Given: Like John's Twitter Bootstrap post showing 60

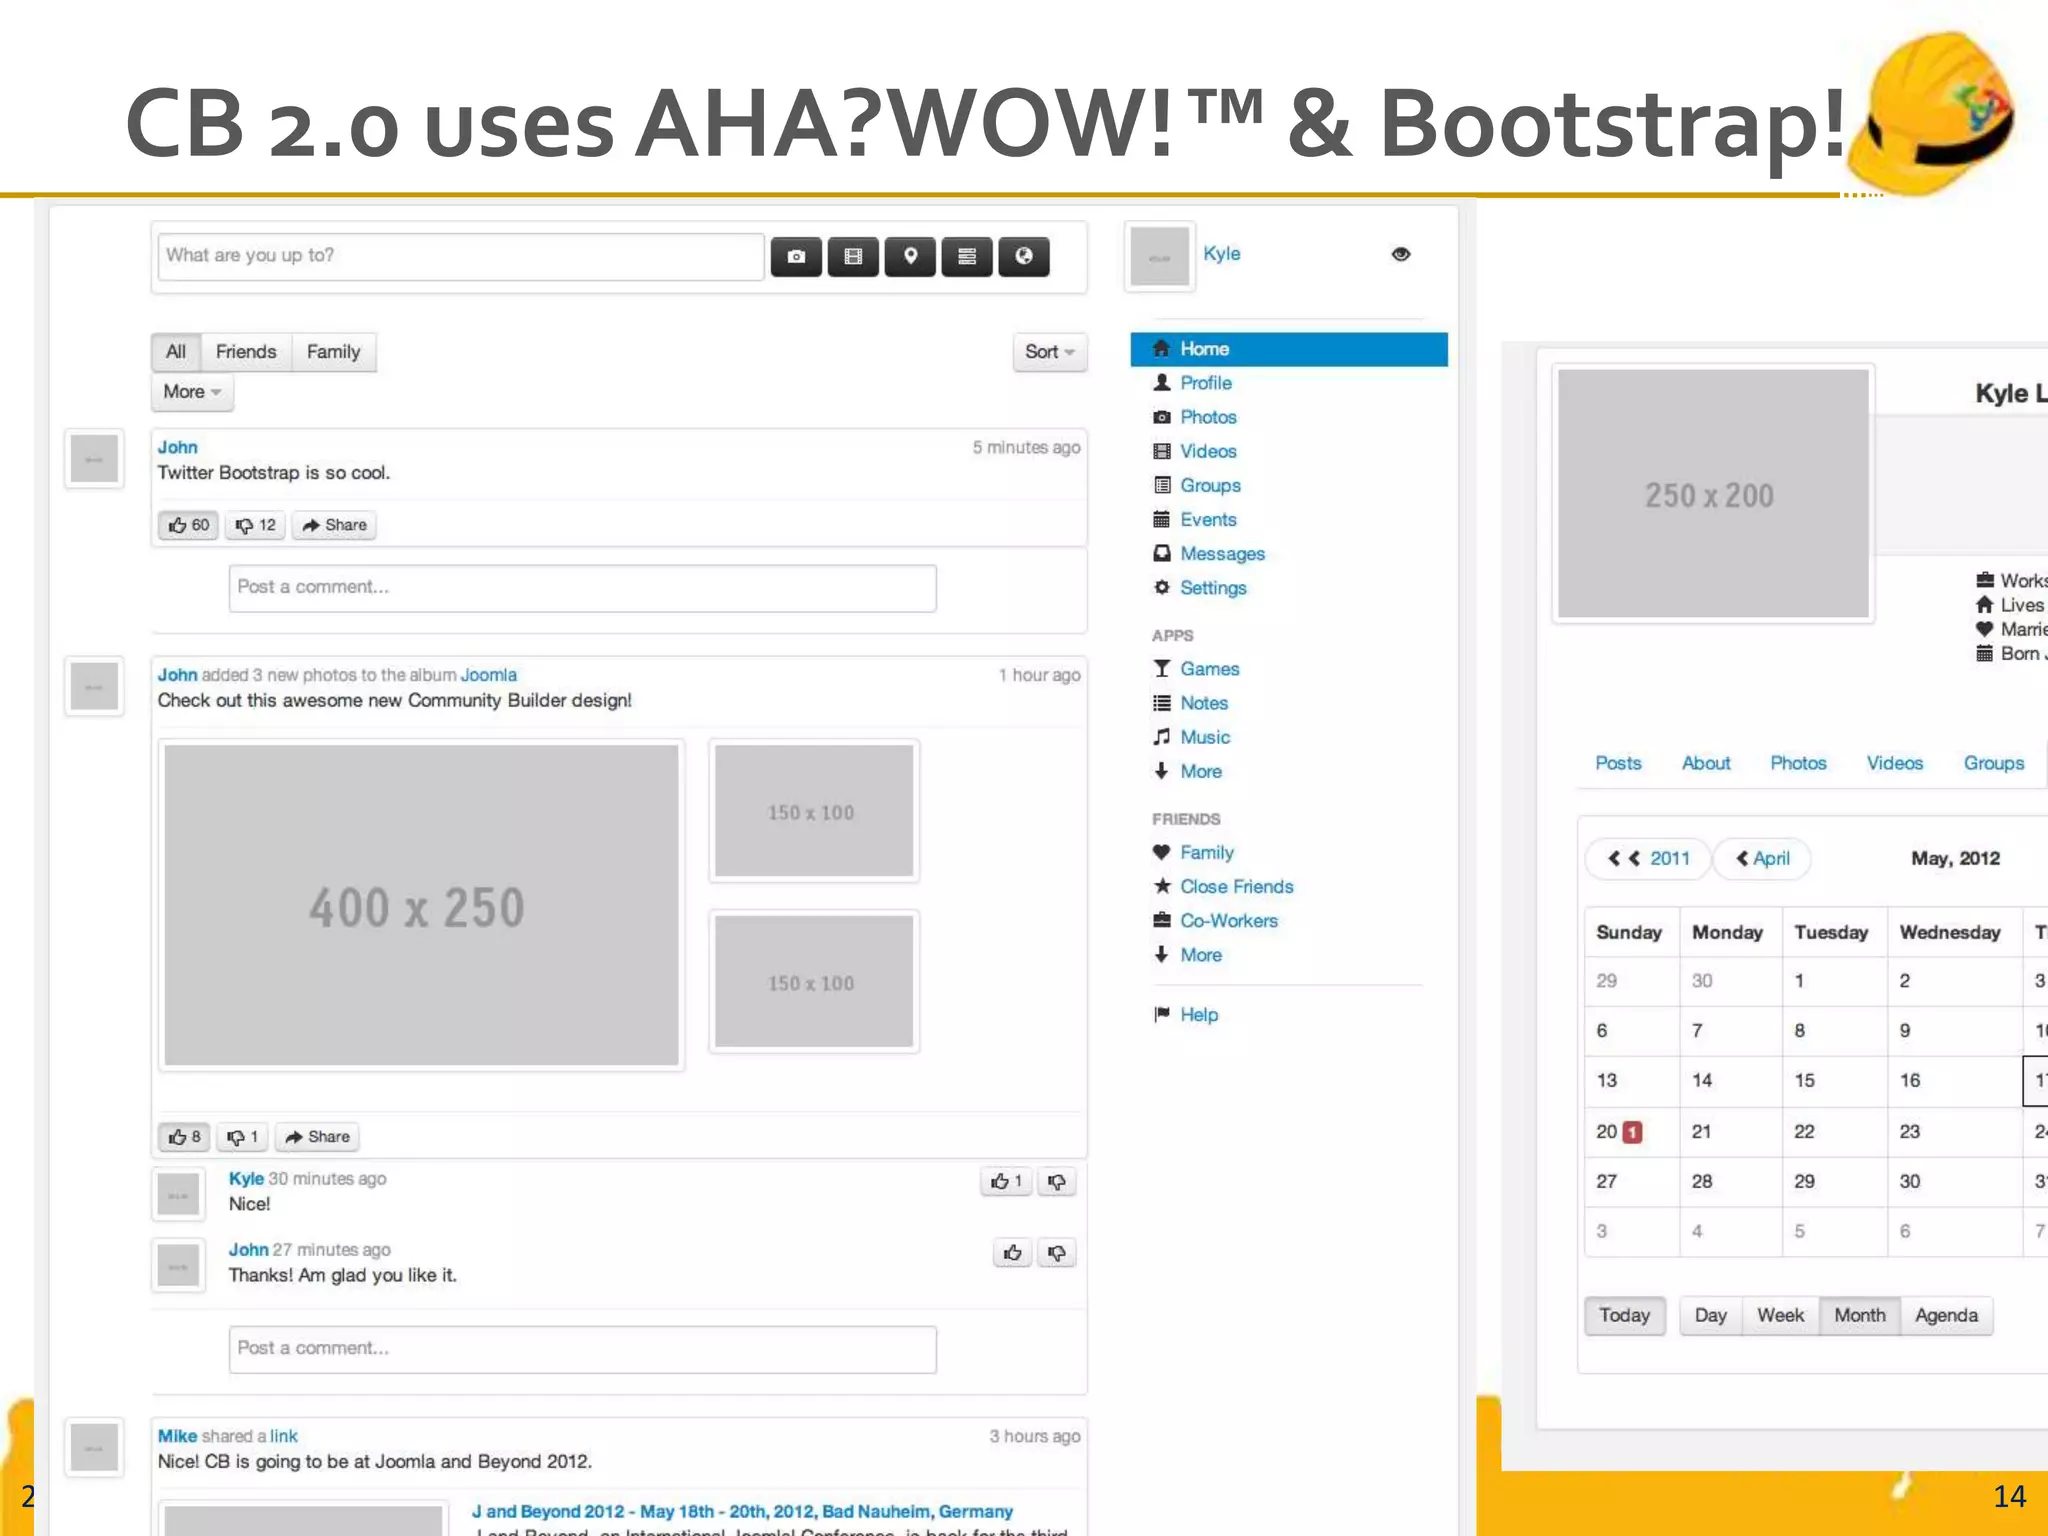Looking at the screenshot, I should [188, 525].
